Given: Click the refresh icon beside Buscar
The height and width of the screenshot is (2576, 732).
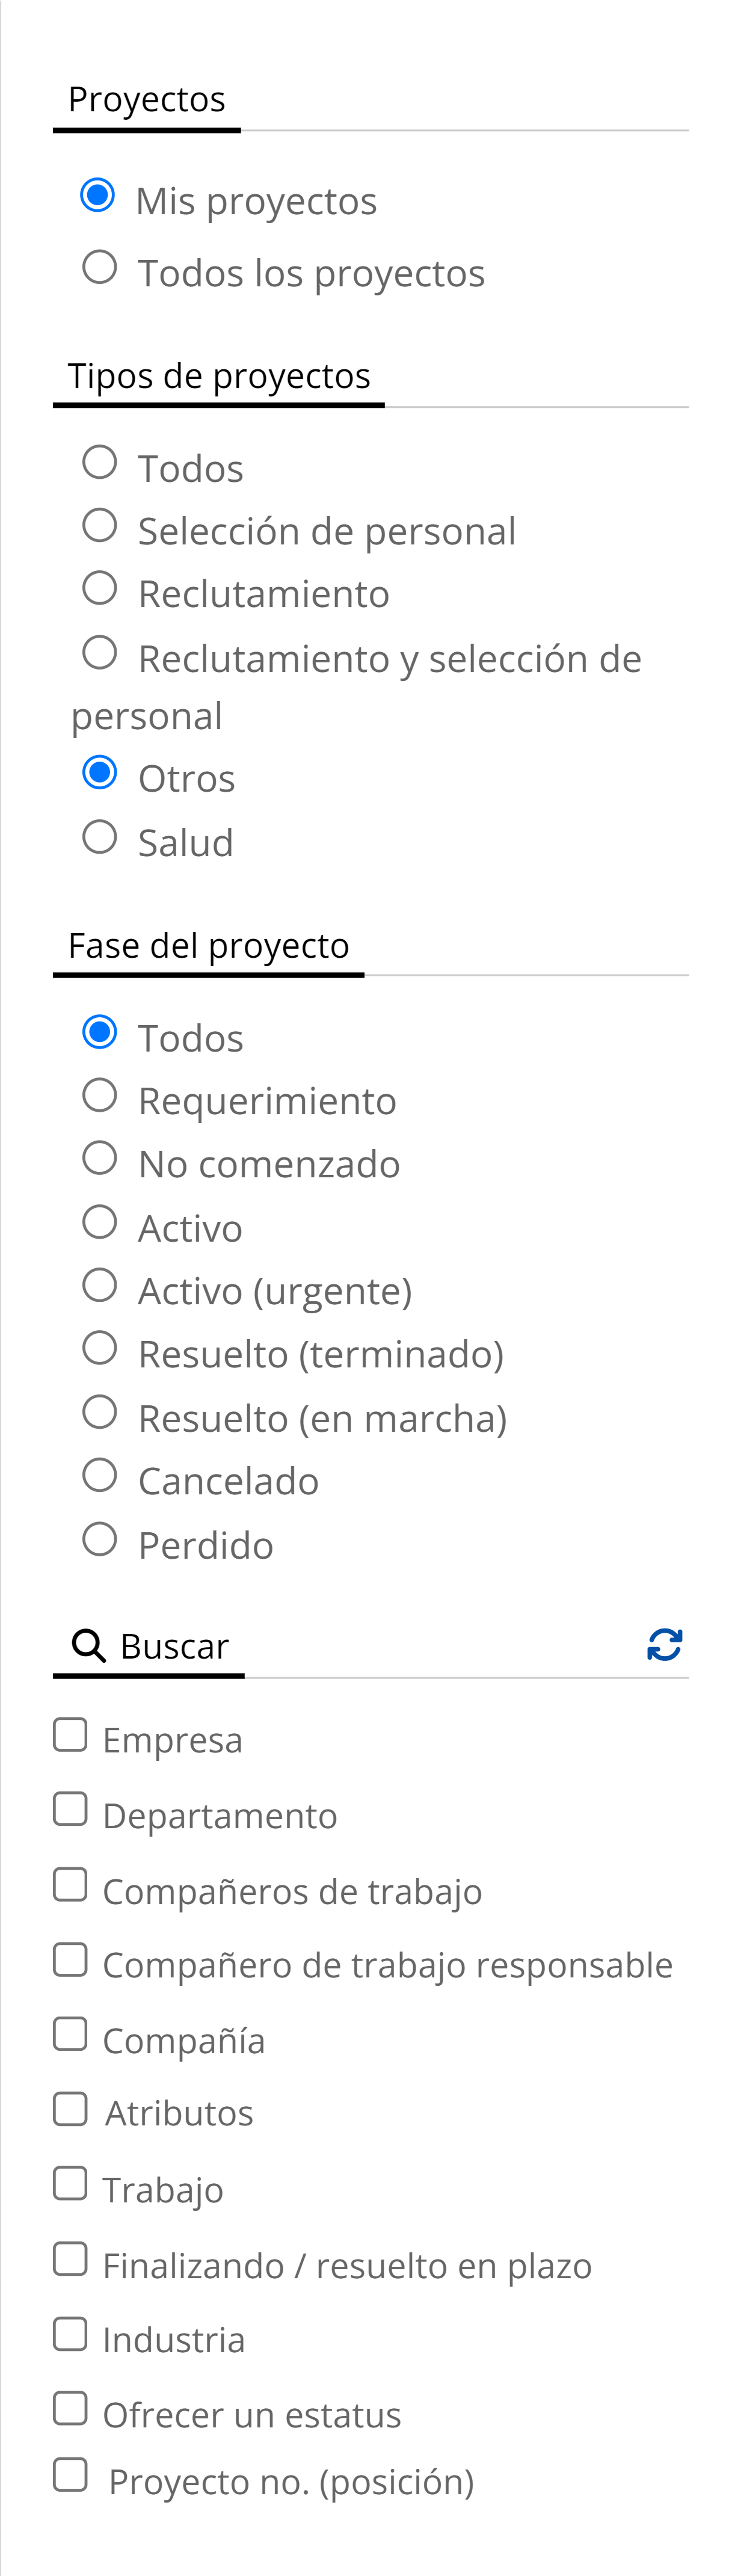Looking at the screenshot, I should [x=664, y=1644].
